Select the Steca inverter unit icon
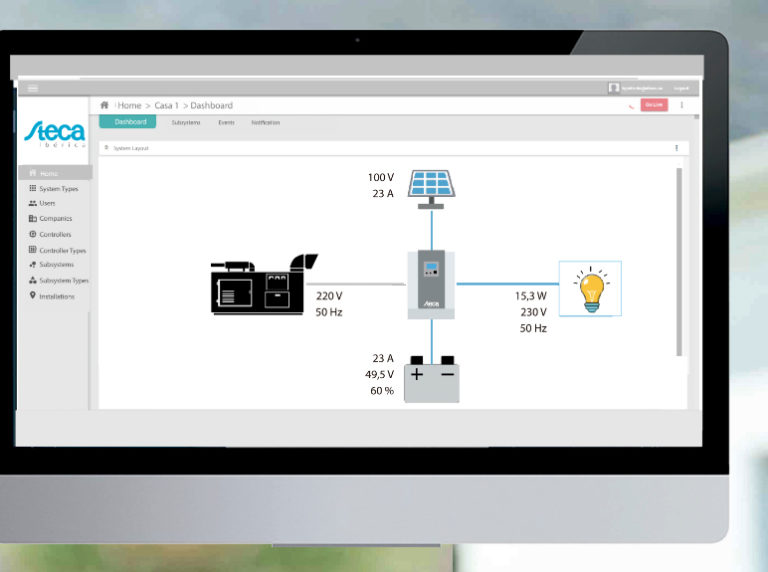This screenshot has height=572, width=768. [x=431, y=284]
